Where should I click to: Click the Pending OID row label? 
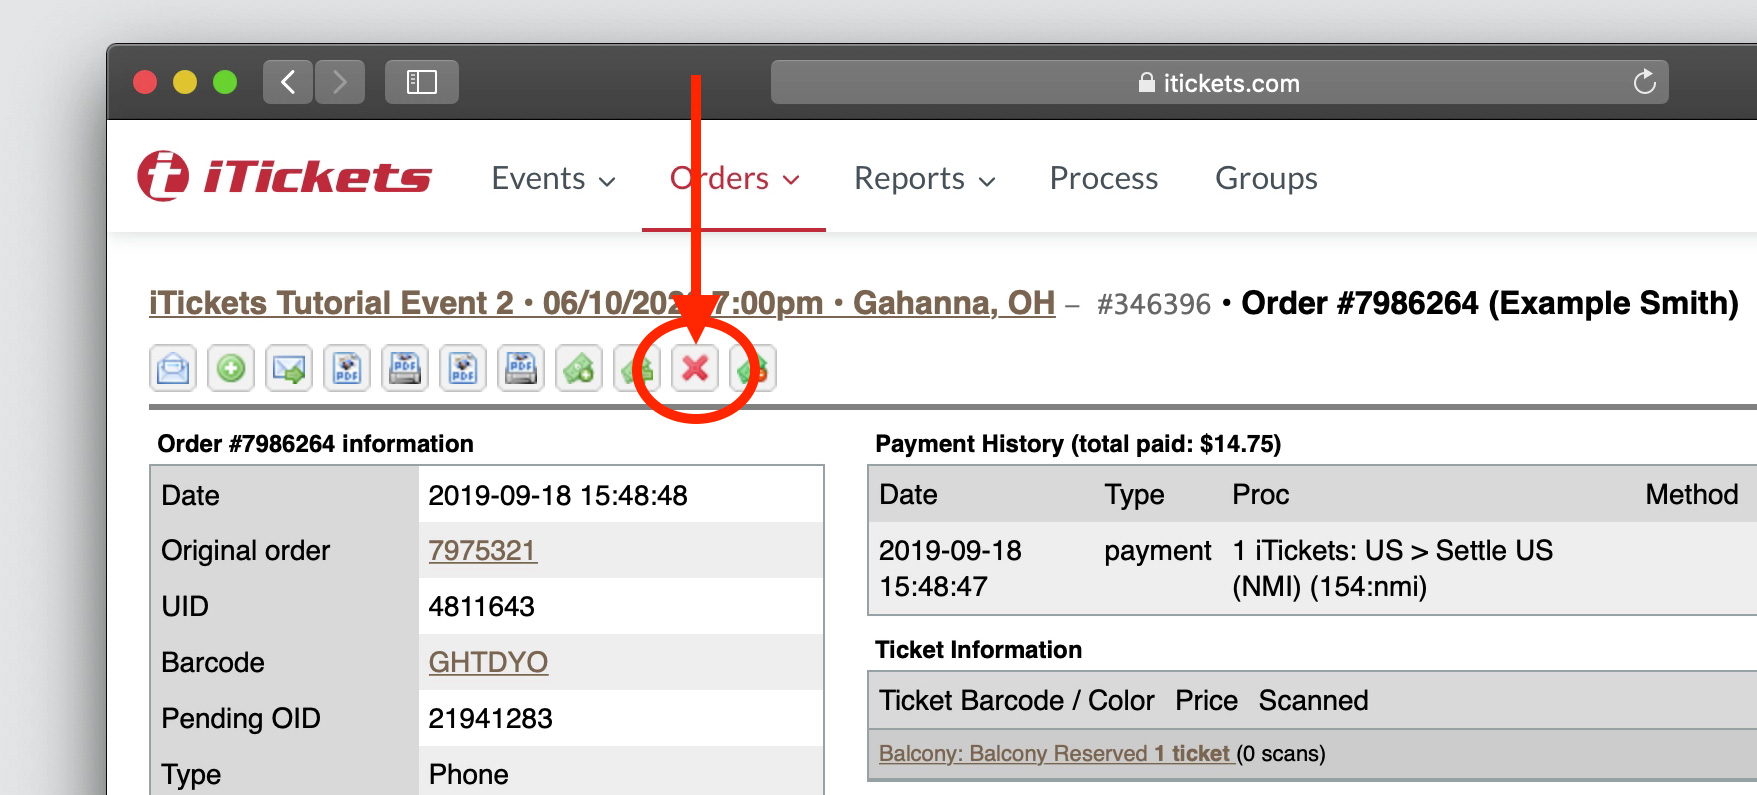pyautogui.click(x=240, y=719)
